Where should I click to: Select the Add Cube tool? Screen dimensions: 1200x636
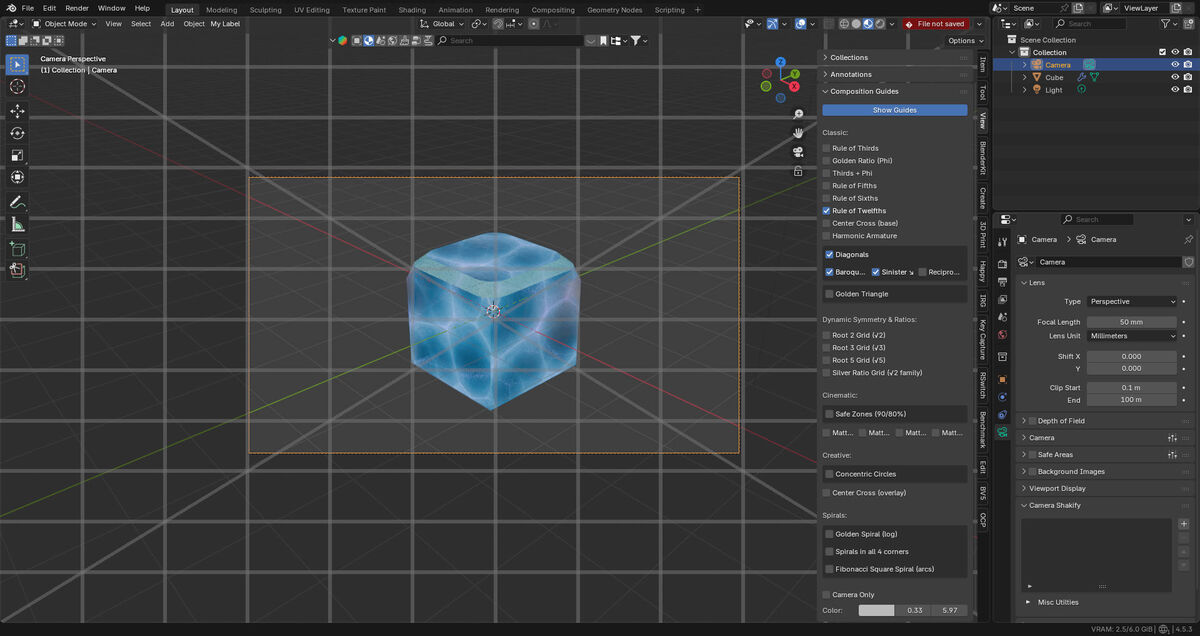pos(17,248)
